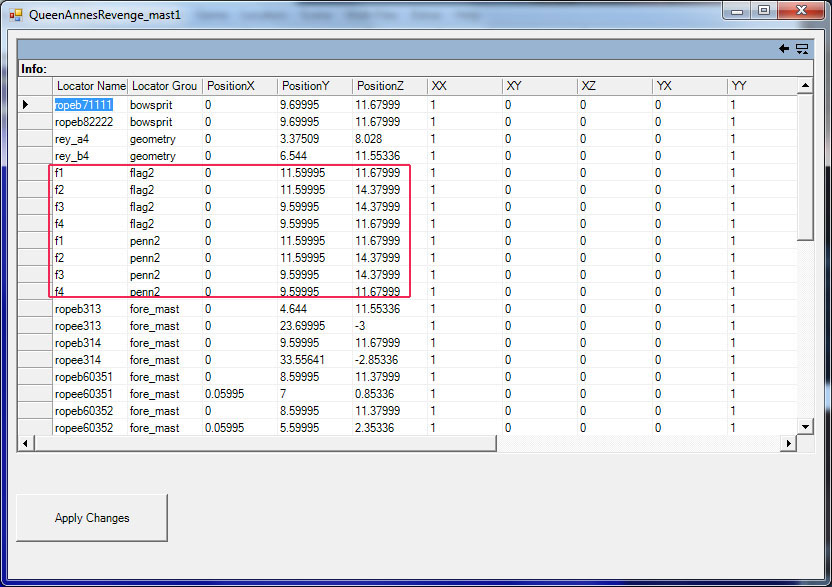832x587 pixels.
Task: Click the row selector arrow for ropeb71111
Action: 25,105
